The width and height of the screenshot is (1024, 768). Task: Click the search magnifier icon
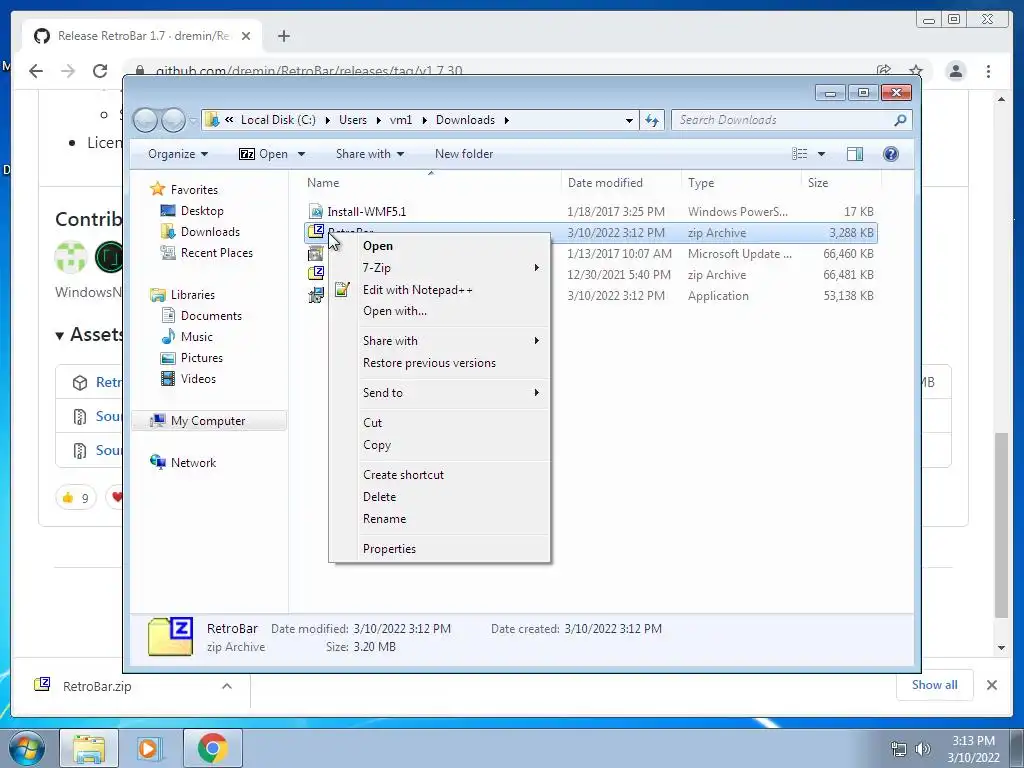900,120
